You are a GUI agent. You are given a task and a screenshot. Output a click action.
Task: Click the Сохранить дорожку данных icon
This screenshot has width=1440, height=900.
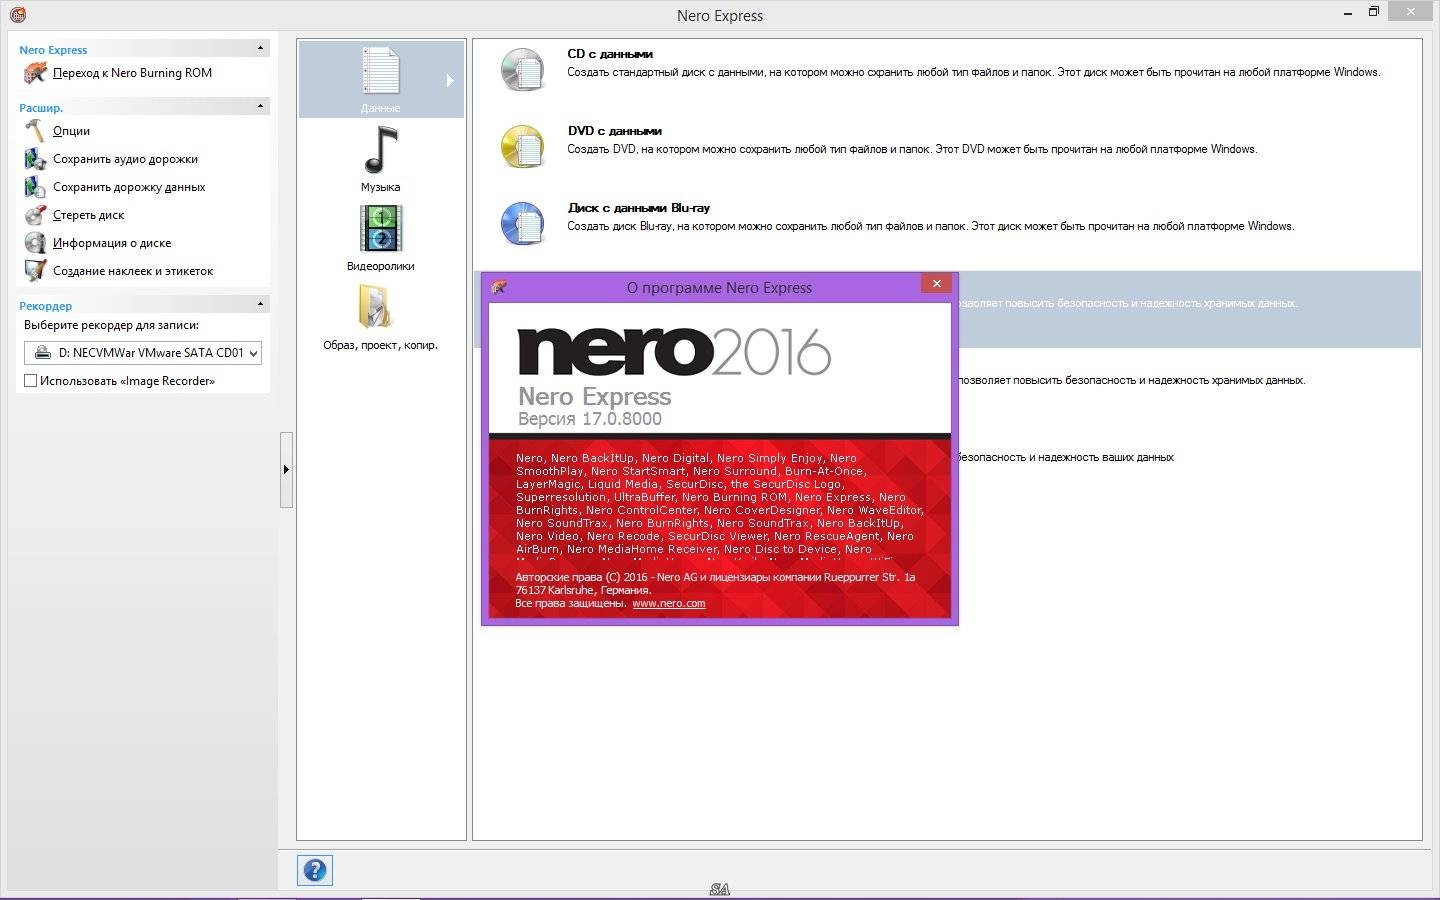coord(35,187)
